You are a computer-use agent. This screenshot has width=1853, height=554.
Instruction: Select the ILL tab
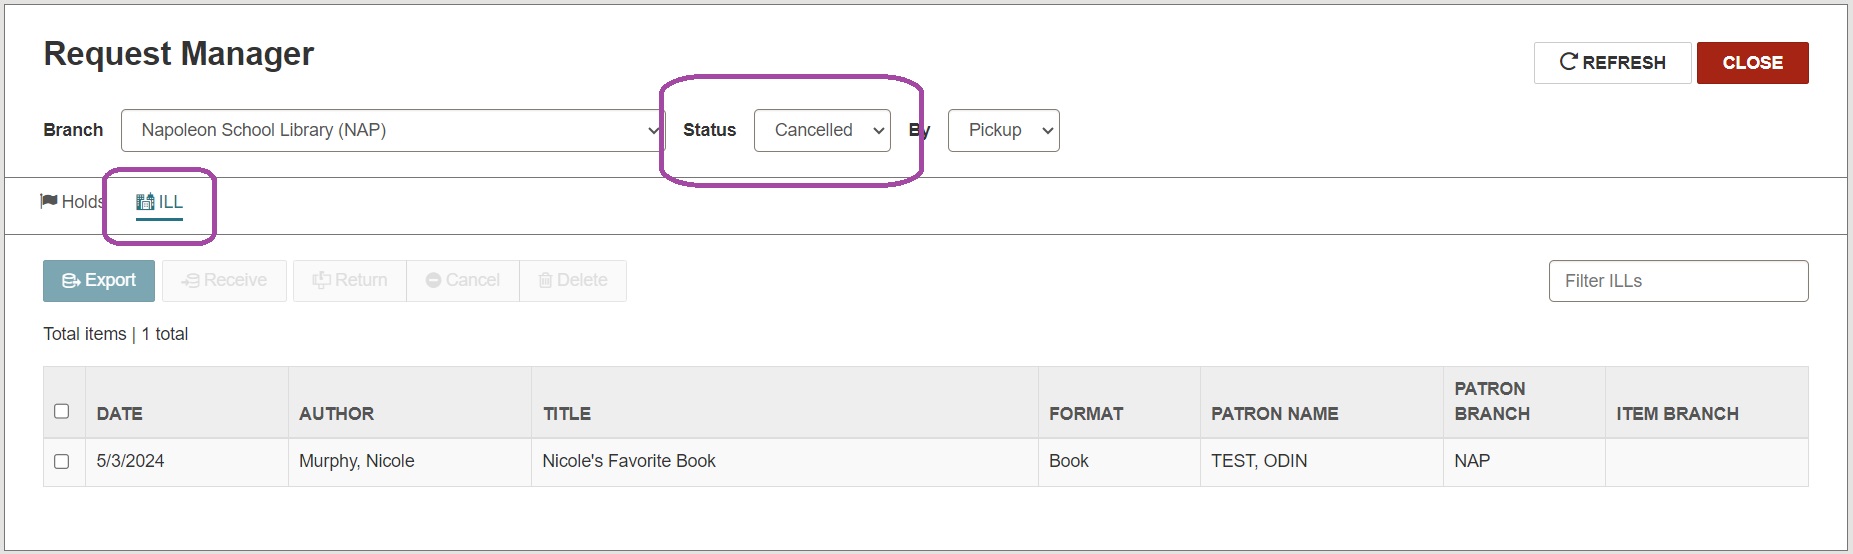160,202
